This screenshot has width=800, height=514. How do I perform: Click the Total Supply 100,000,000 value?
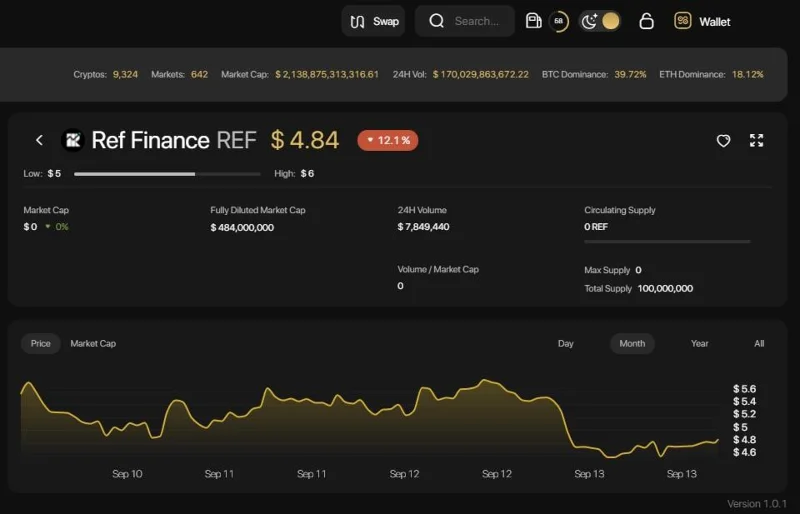665,288
